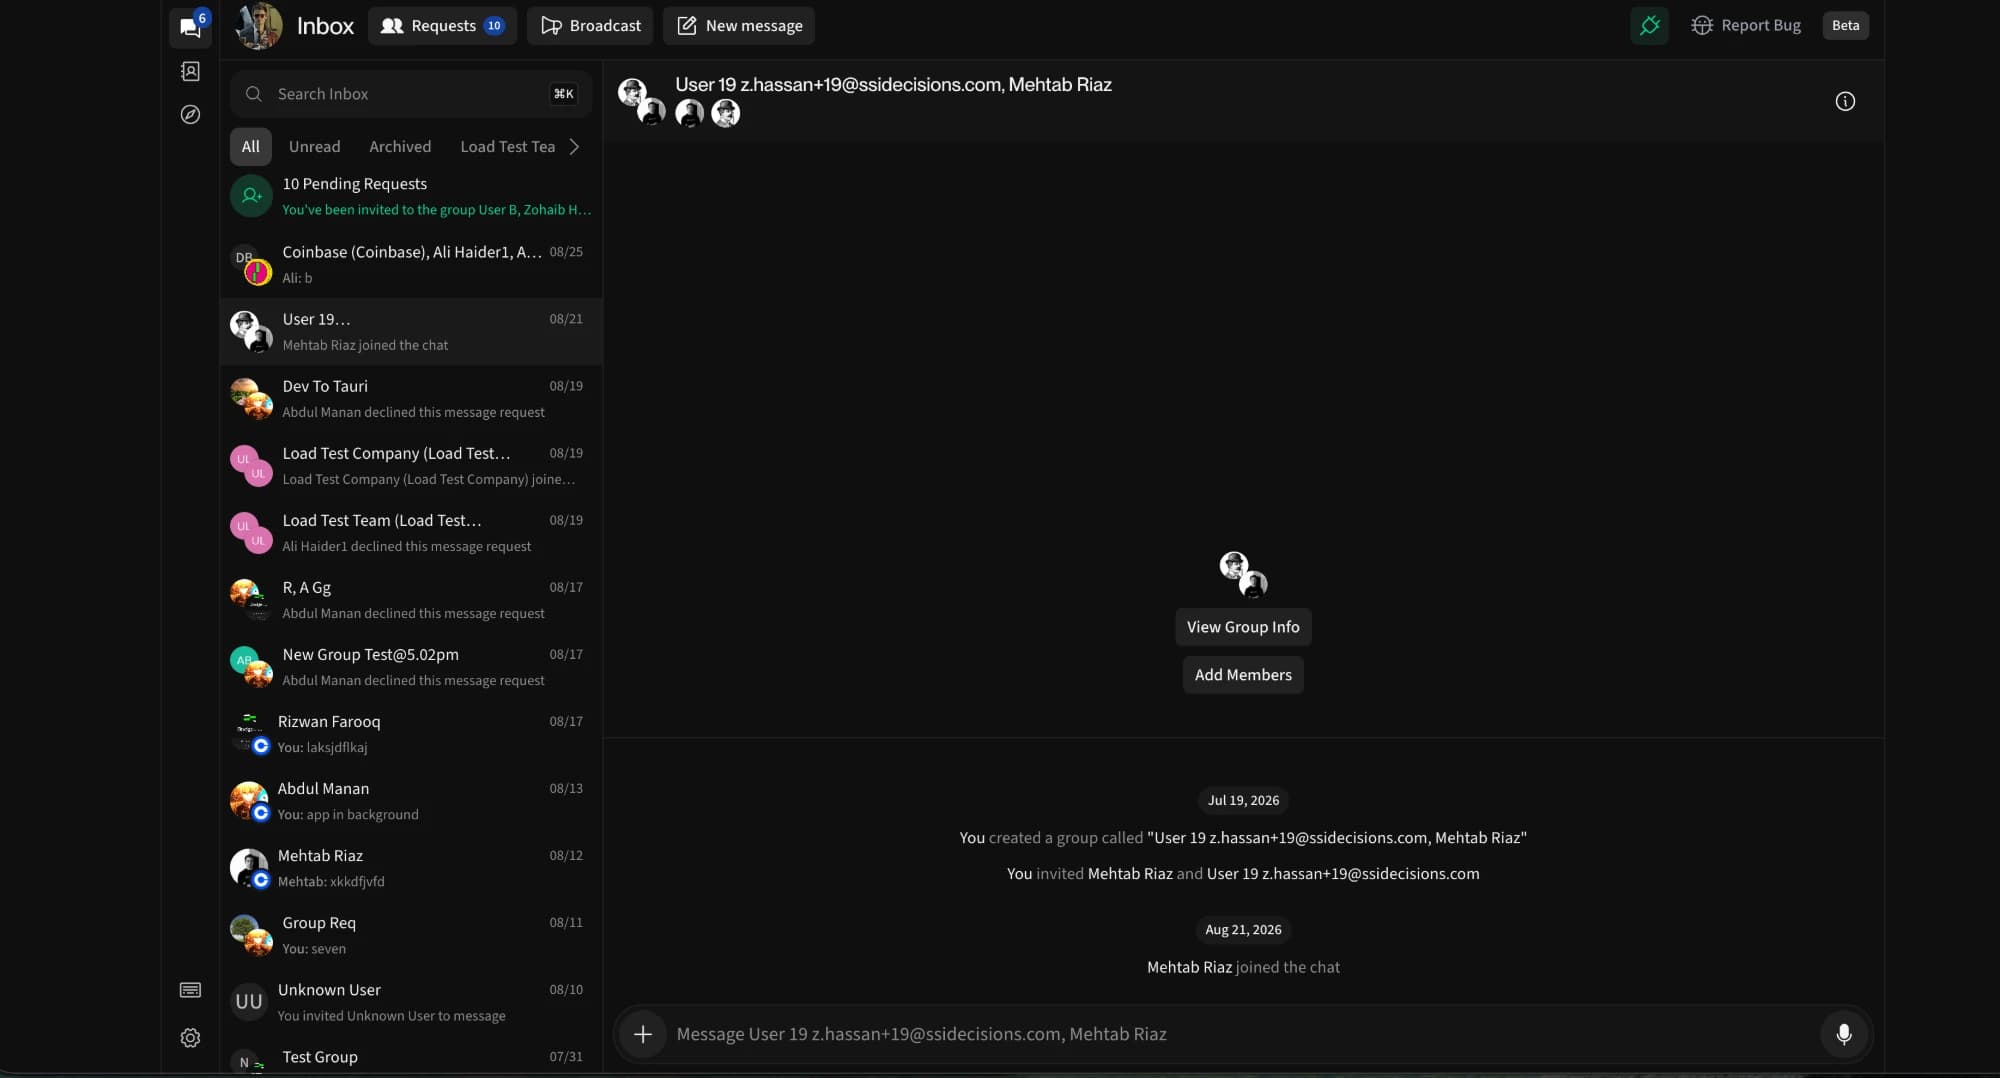Open the chats icon in left sidebar

pyautogui.click(x=190, y=26)
